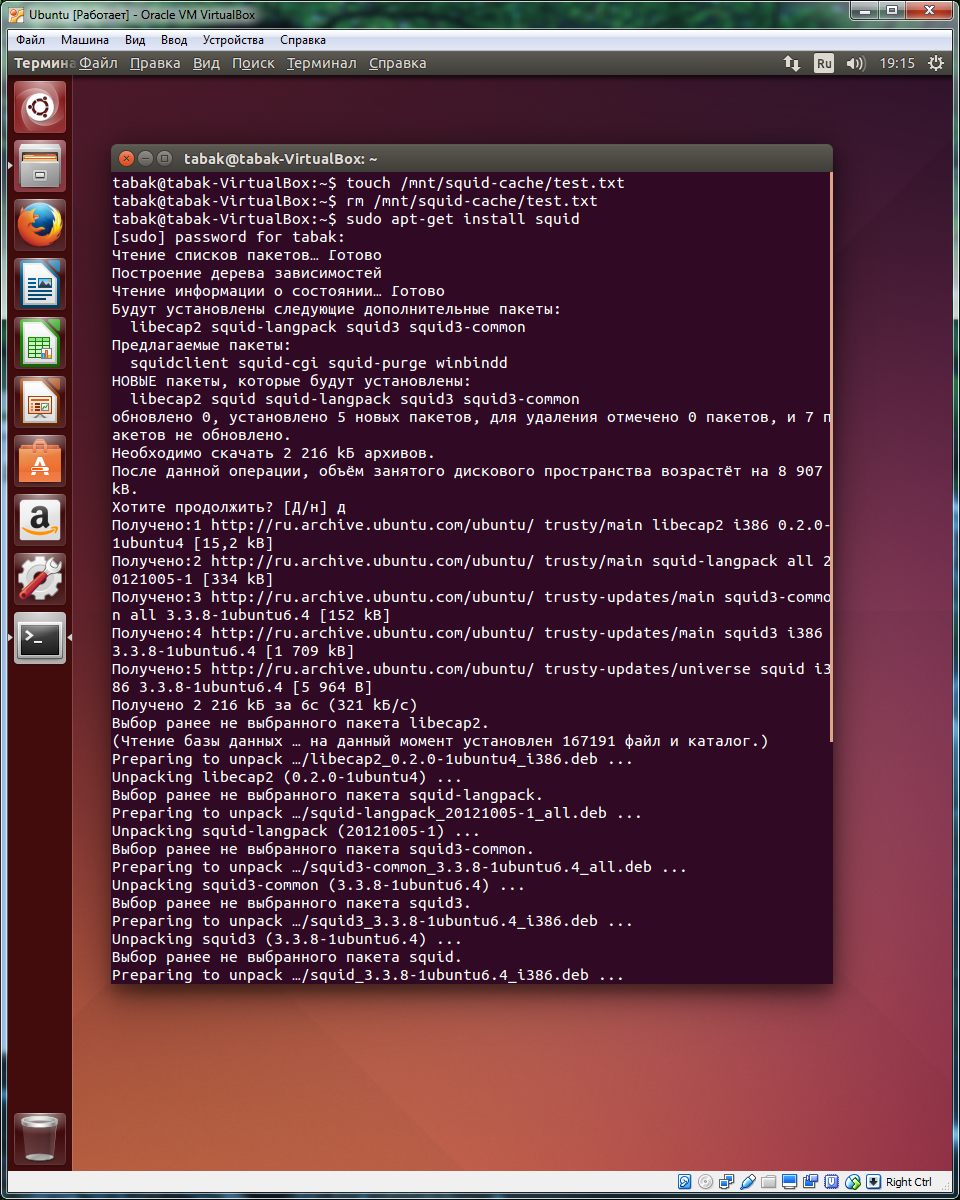Screen dimensions: 960x1200
Task: Launch LibreOffice Calc
Action: [x=40, y=343]
